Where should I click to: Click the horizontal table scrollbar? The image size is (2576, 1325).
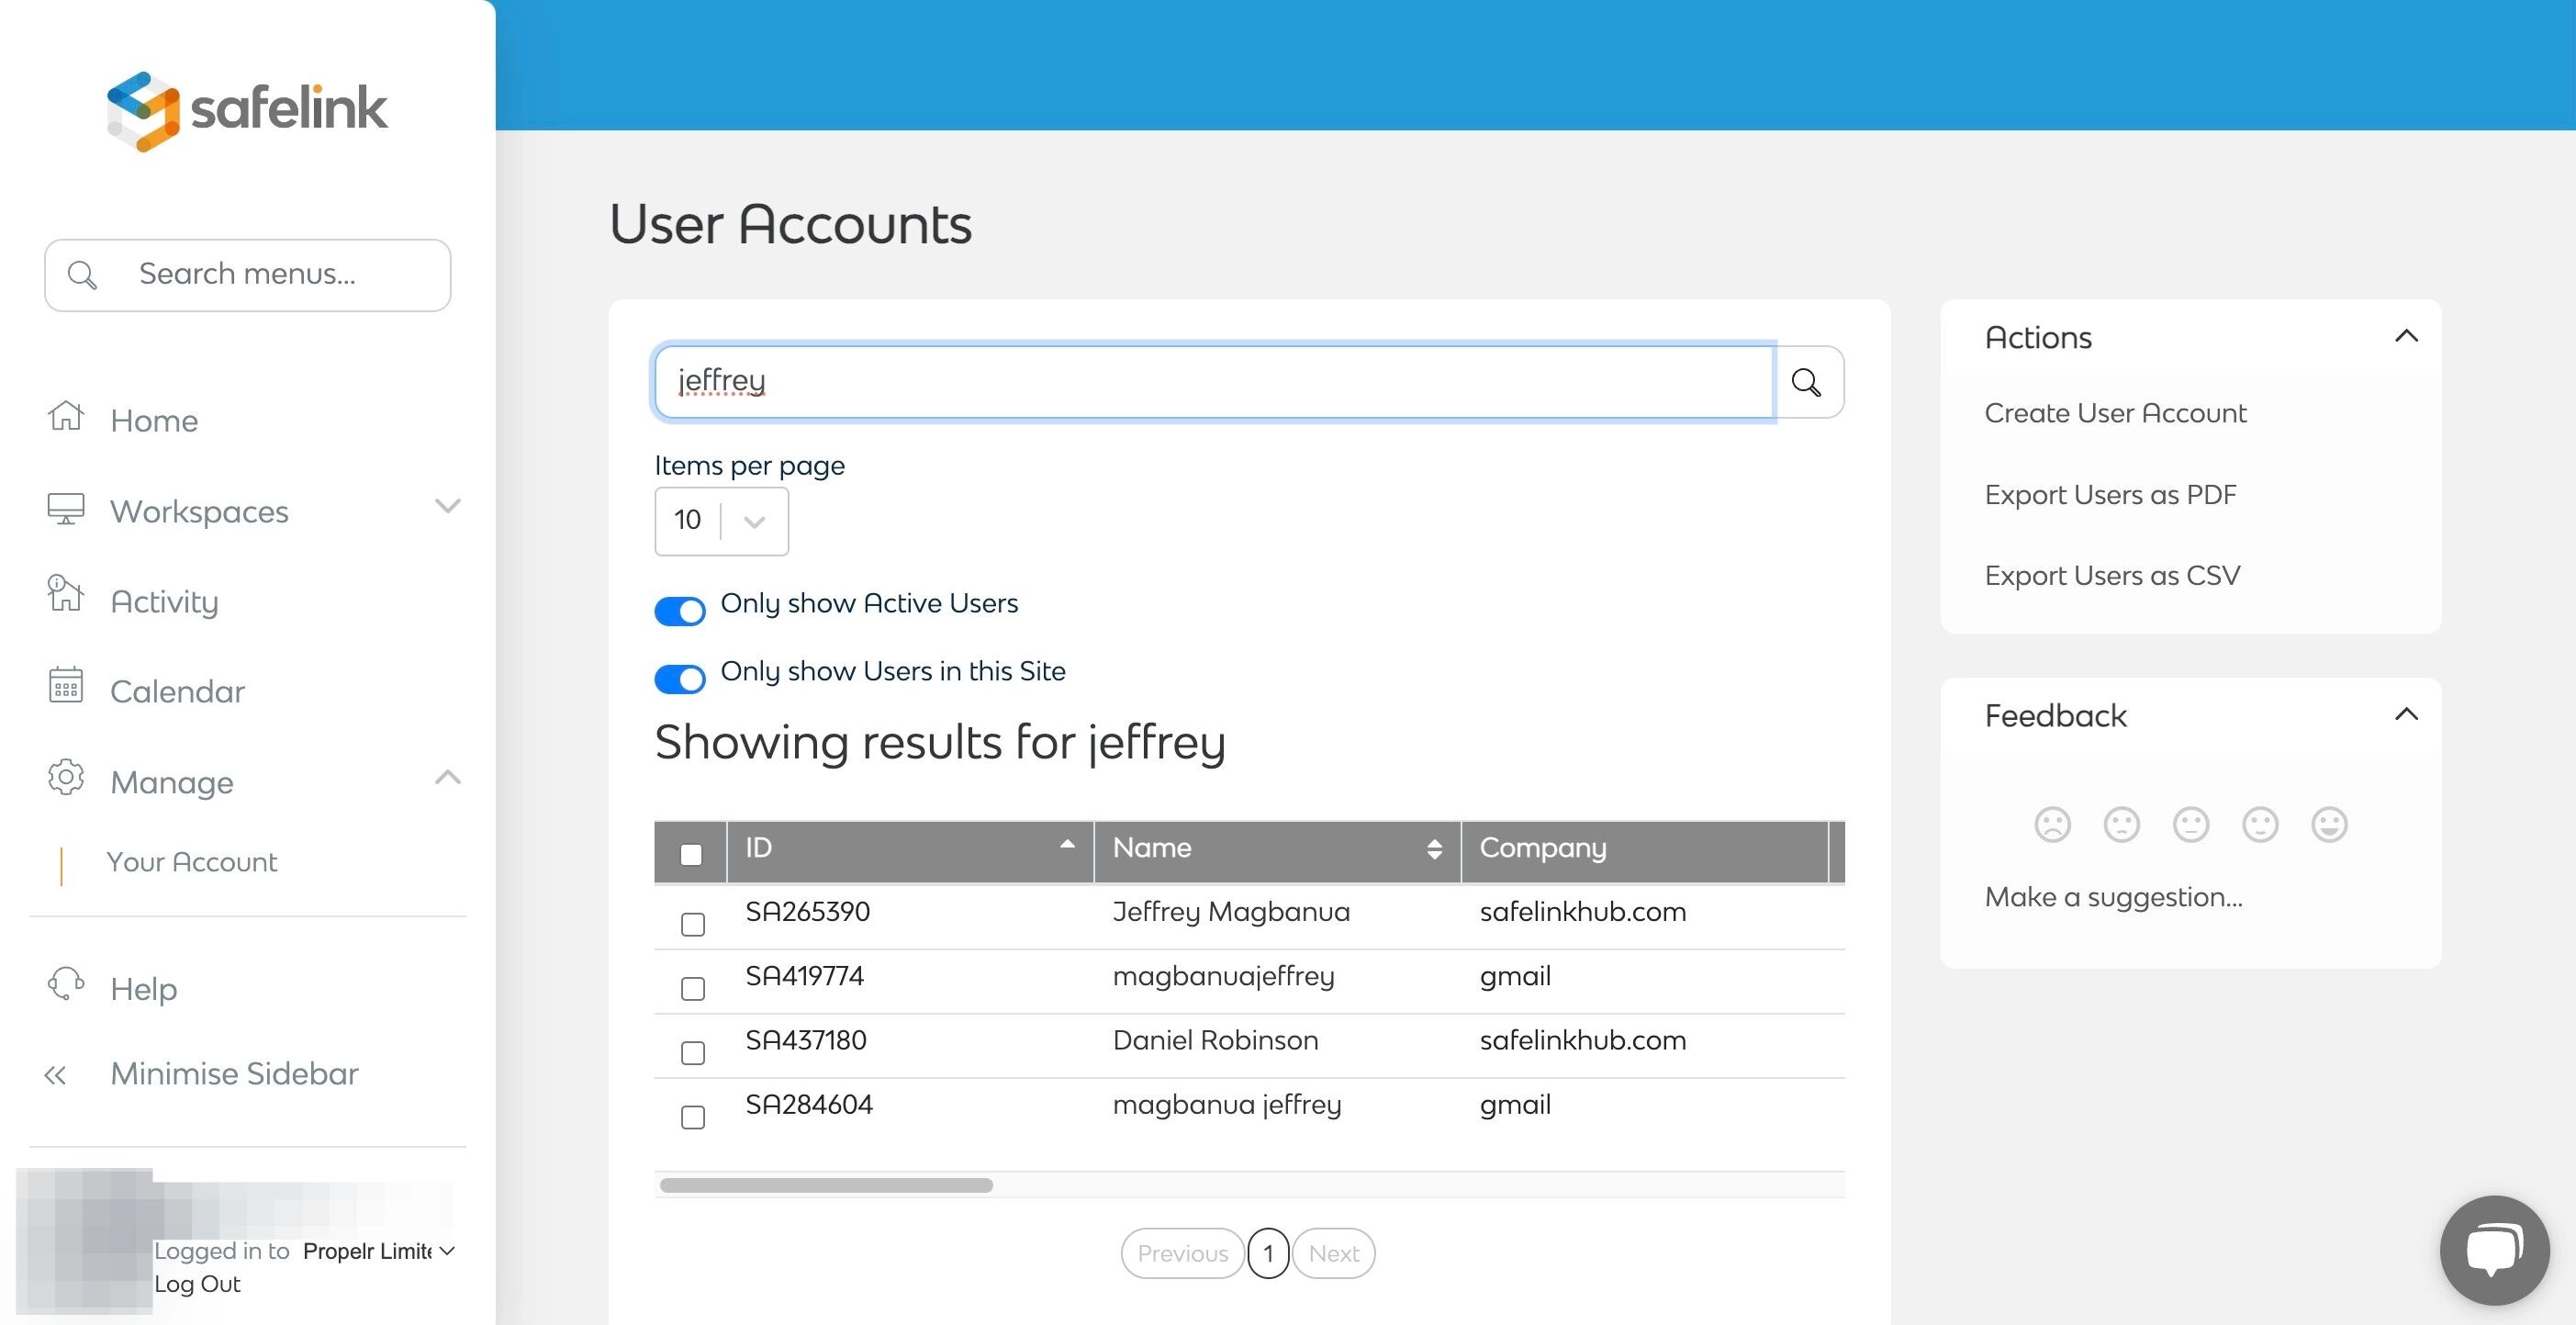[826, 1185]
